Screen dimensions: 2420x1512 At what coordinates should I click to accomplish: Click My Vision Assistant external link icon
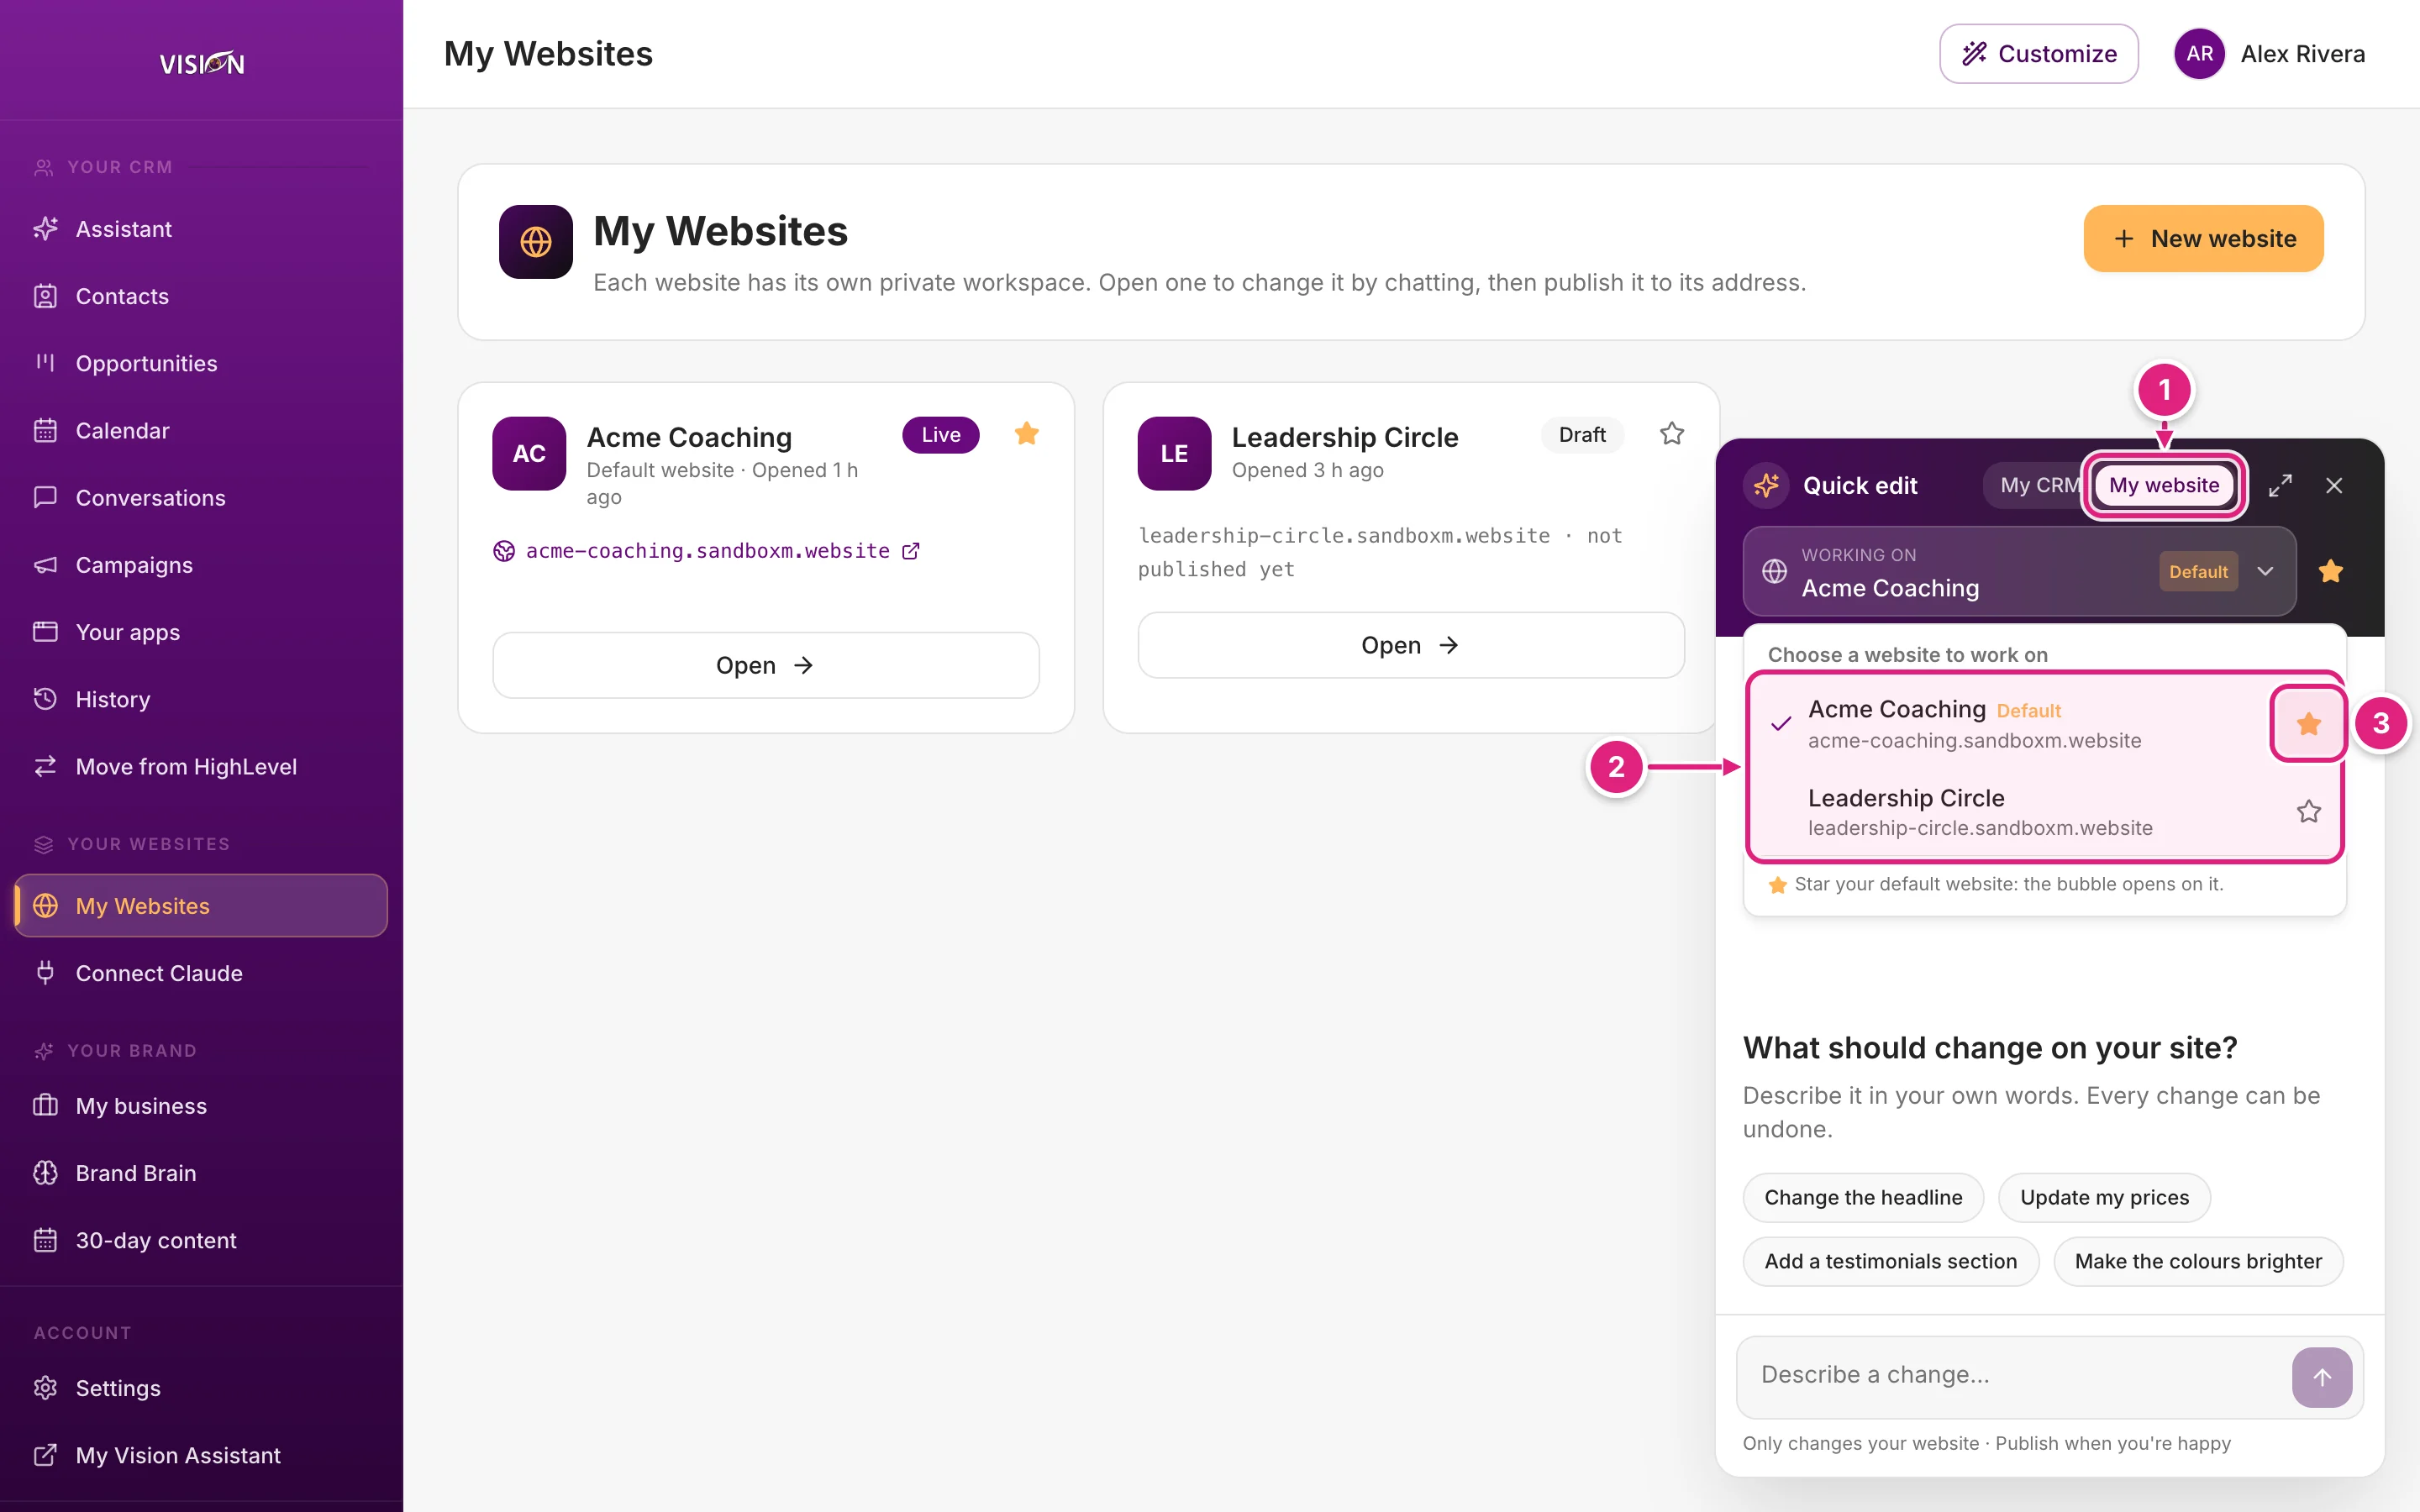(45, 1455)
